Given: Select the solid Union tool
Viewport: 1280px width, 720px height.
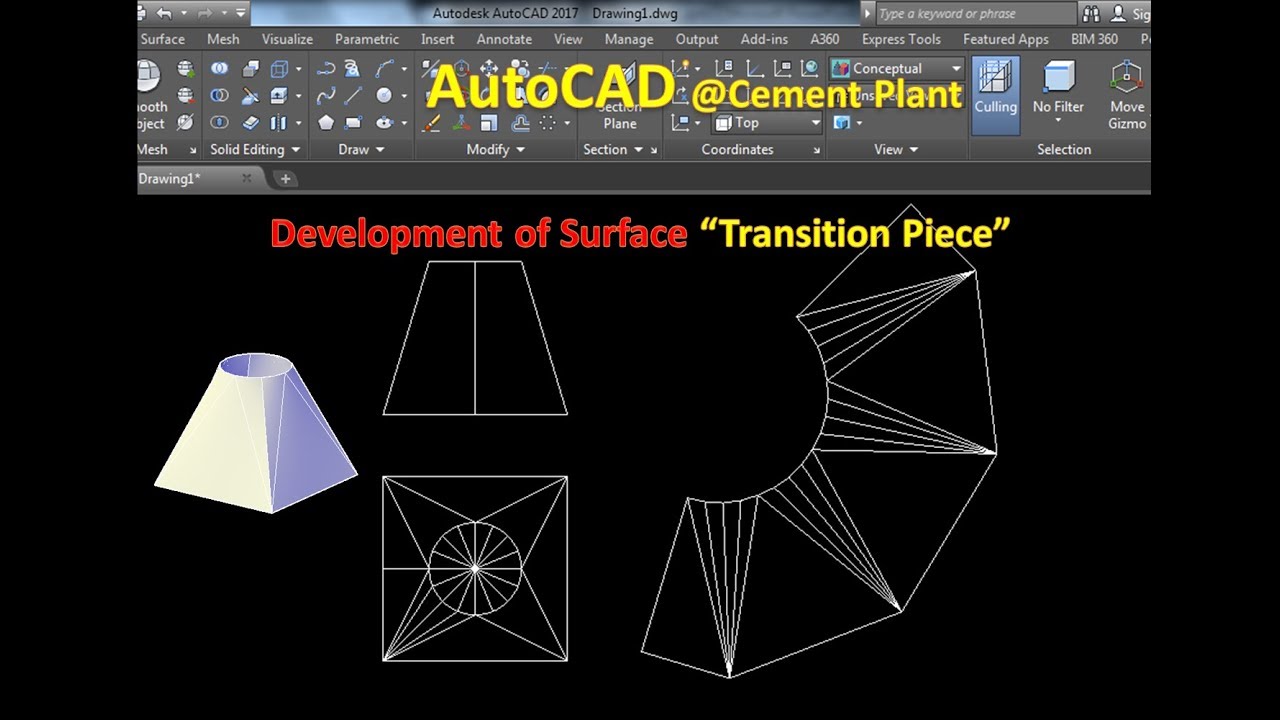Looking at the screenshot, I should pyautogui.click(x=219, y=69).
